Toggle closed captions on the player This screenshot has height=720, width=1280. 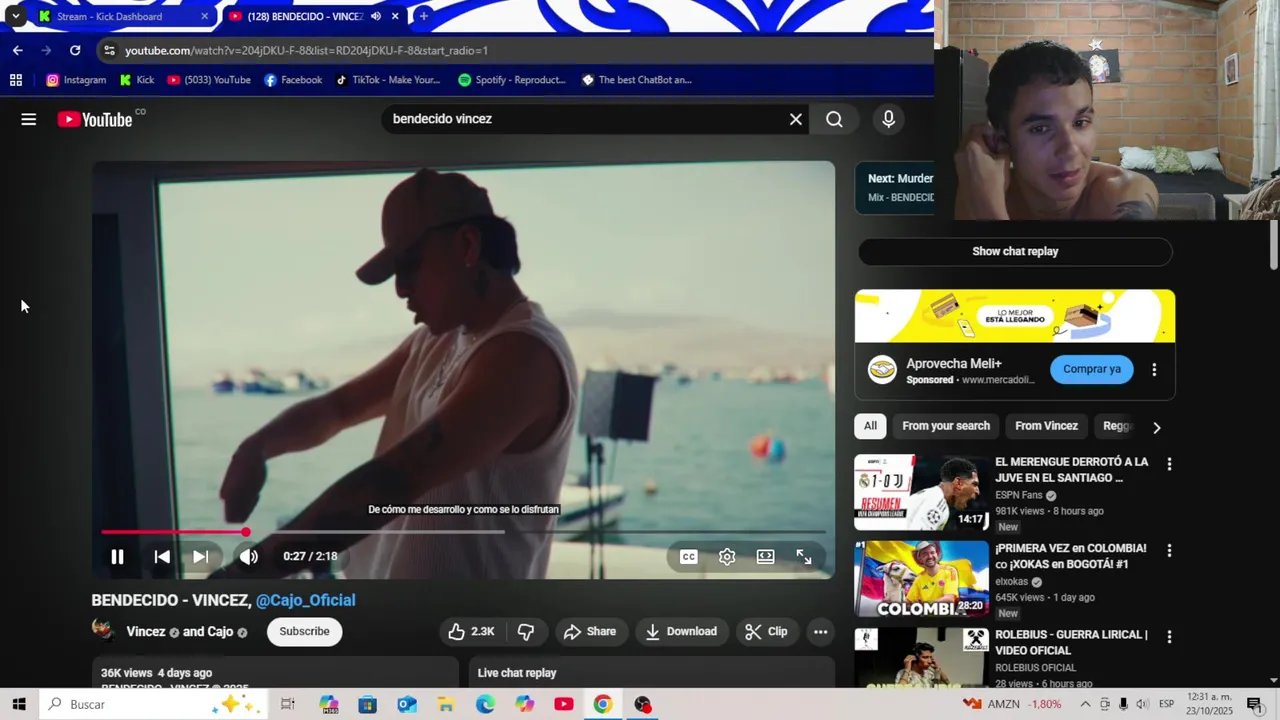689,557
